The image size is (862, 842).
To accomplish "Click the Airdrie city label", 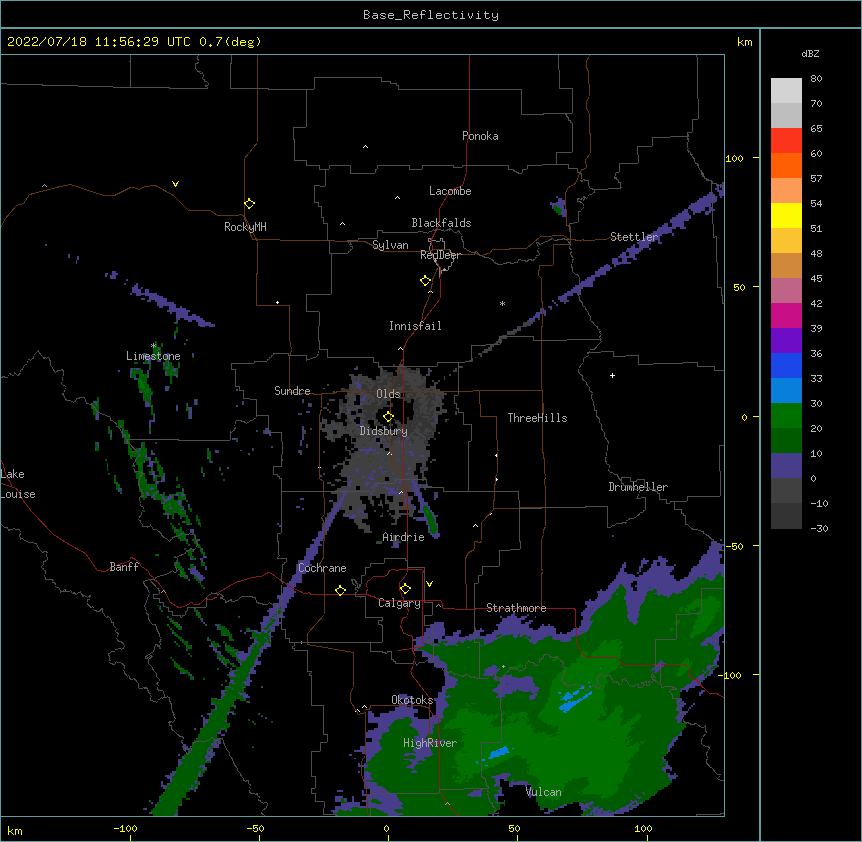I will (403, 537).
